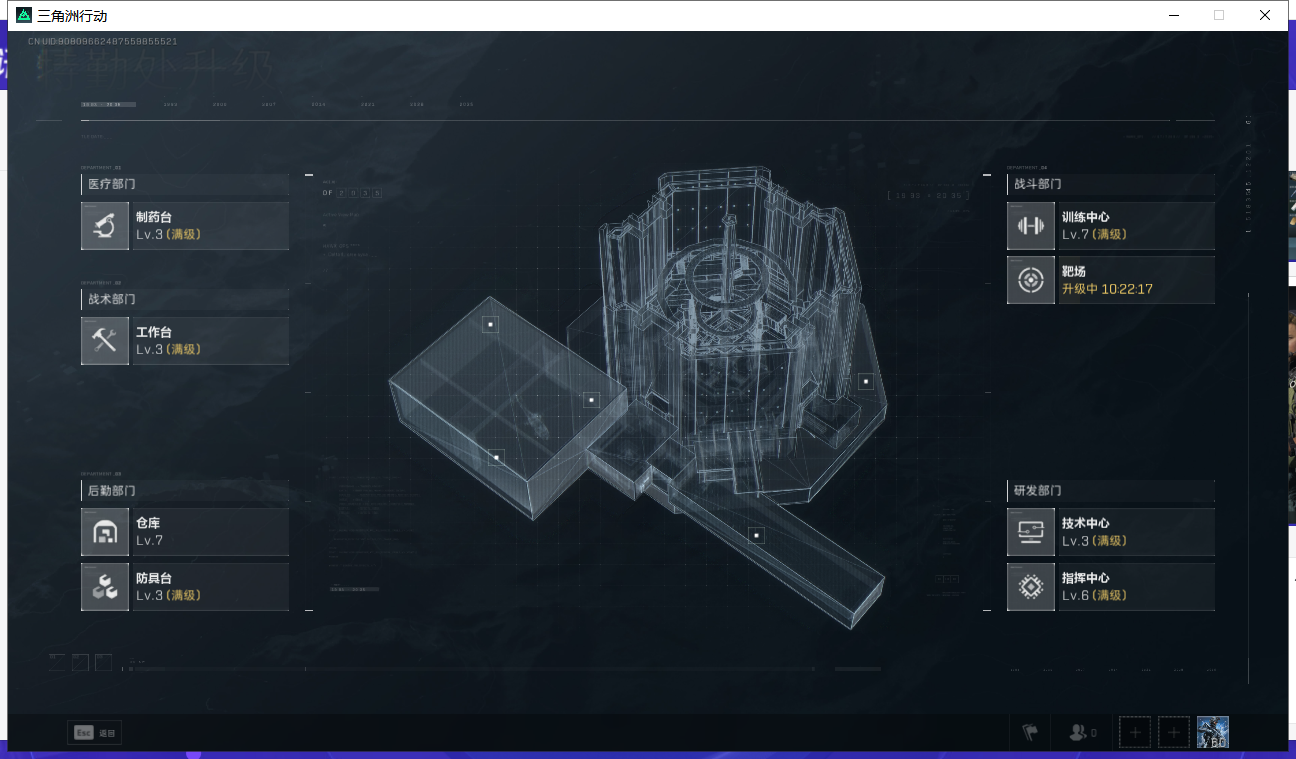Select the 技术中心 Lv.3 entry text
1296x759 pixels.
1095,532
